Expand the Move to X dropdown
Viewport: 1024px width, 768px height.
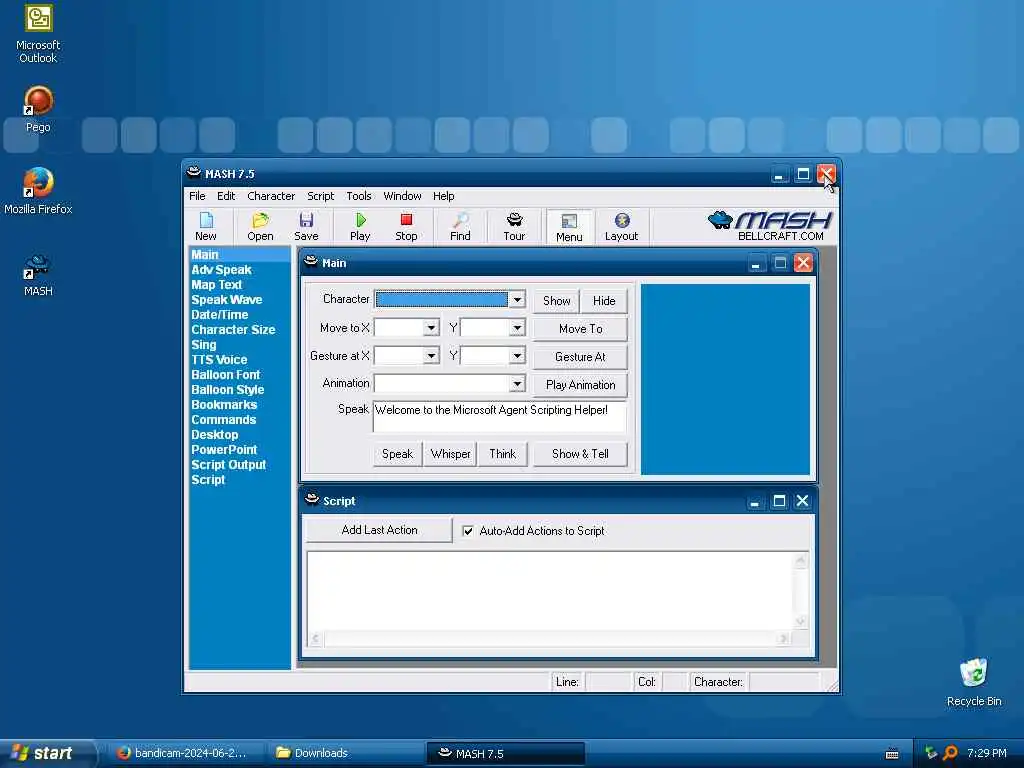coord(431,328)
